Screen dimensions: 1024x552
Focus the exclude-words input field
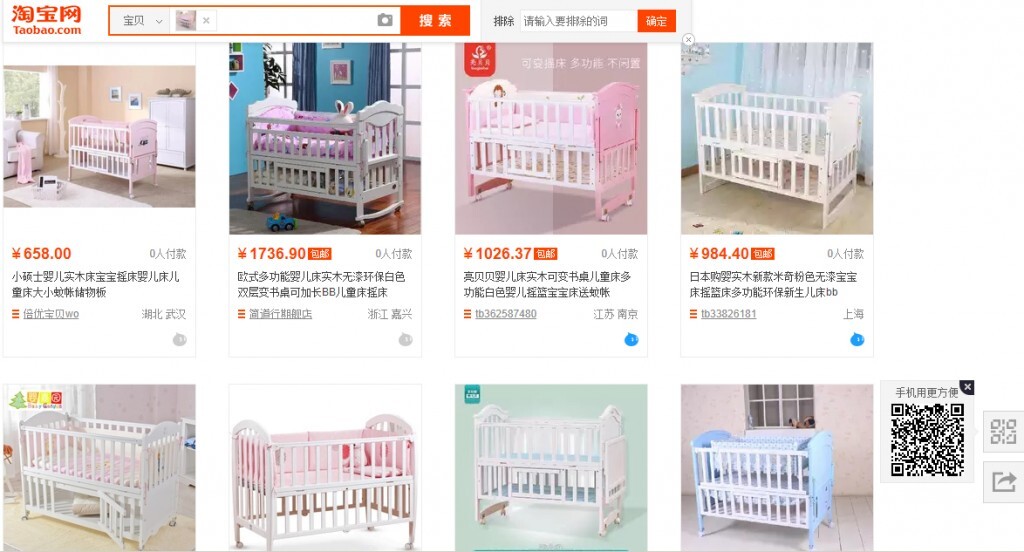coord(578,21)
